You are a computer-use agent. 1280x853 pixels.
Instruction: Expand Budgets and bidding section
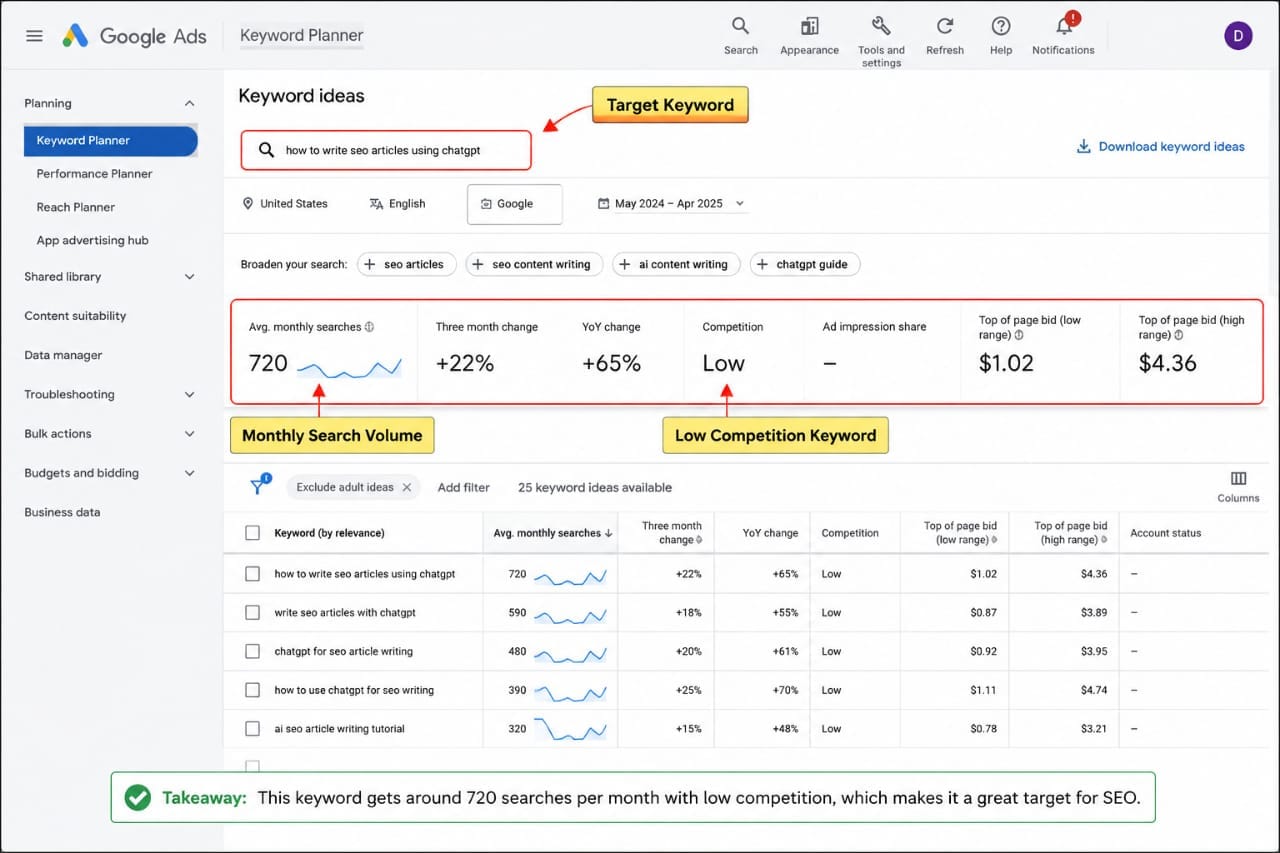point(190,473)
